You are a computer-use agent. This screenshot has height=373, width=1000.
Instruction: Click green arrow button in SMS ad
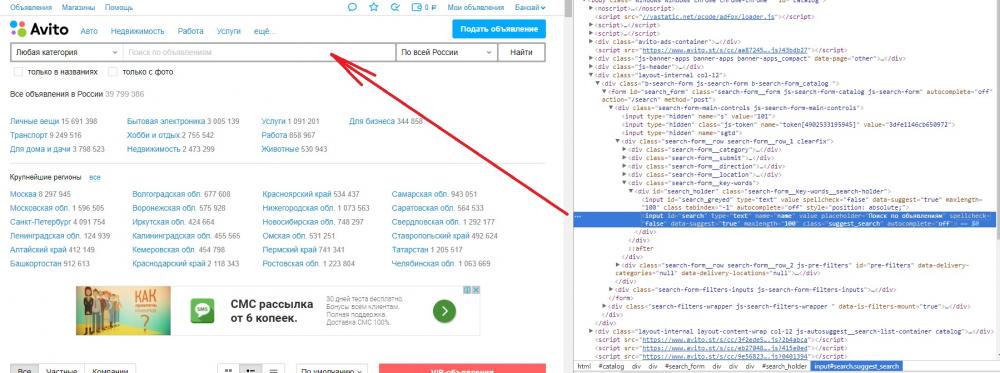tap(445, 311)
